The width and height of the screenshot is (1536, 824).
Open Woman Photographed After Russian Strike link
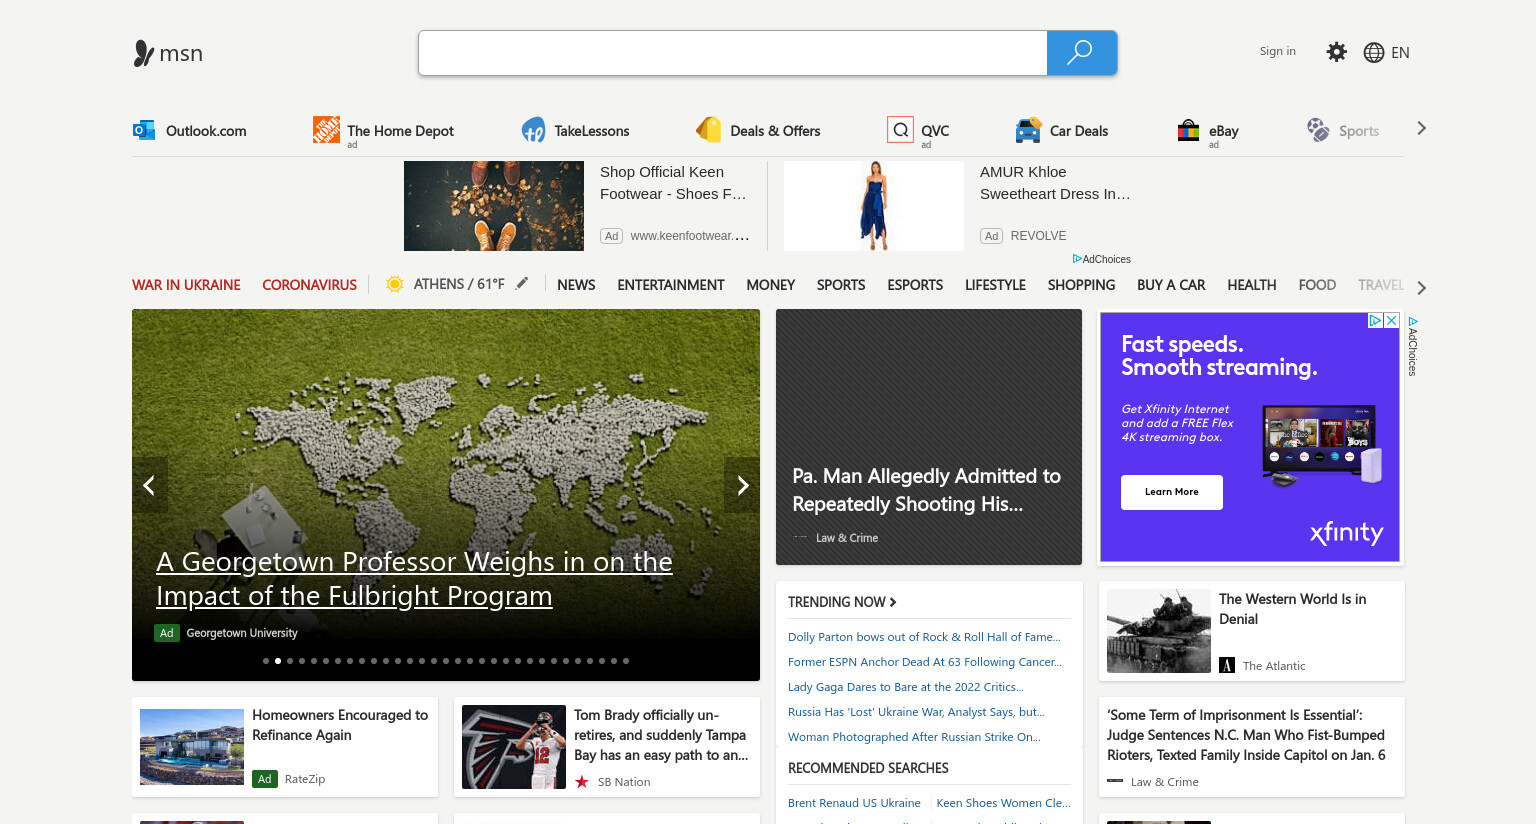(914, 737)
